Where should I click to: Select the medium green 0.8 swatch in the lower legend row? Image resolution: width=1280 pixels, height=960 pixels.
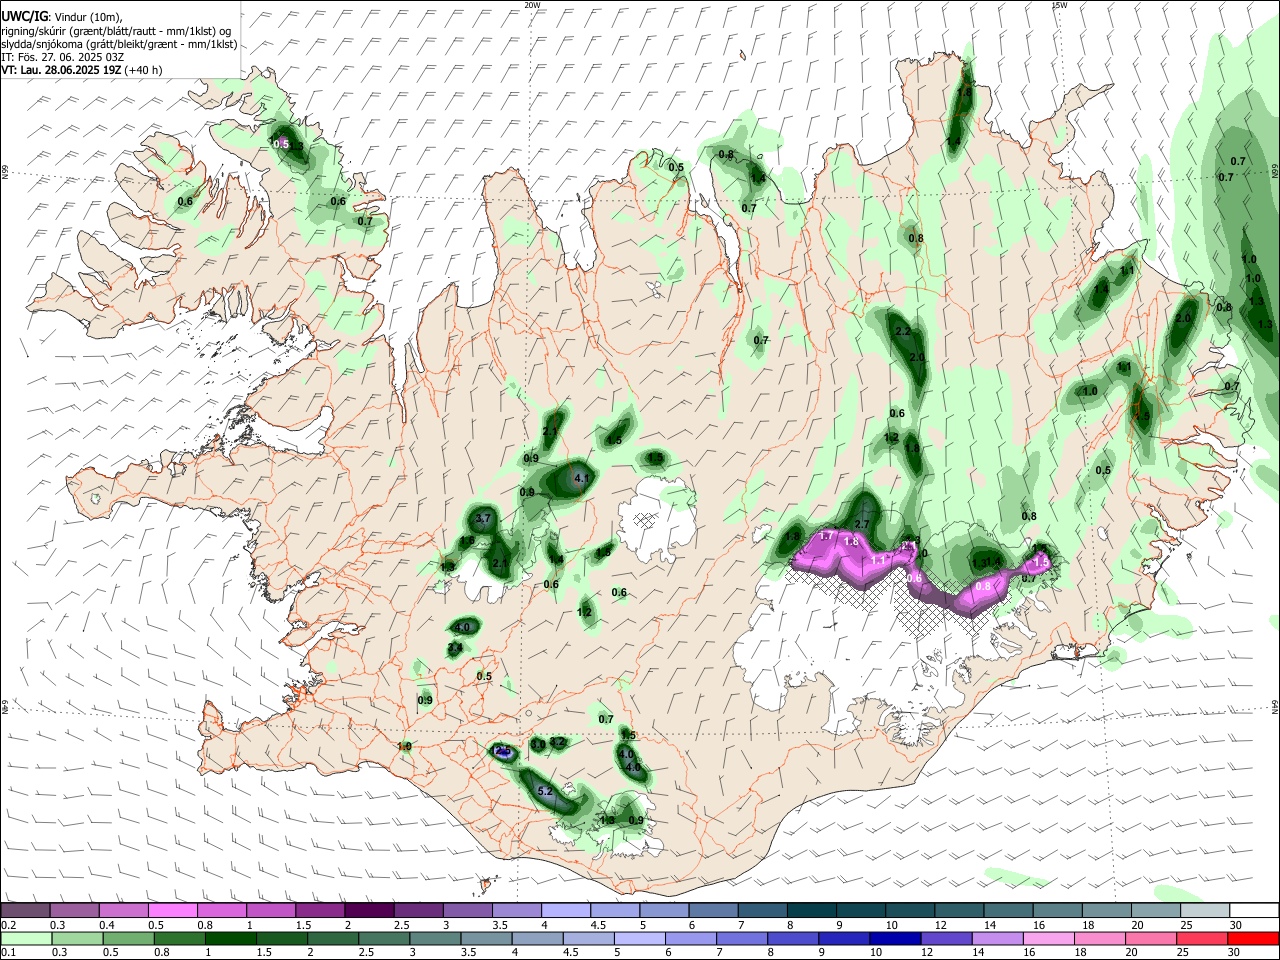pyautogui.click(x=178, y=938)
